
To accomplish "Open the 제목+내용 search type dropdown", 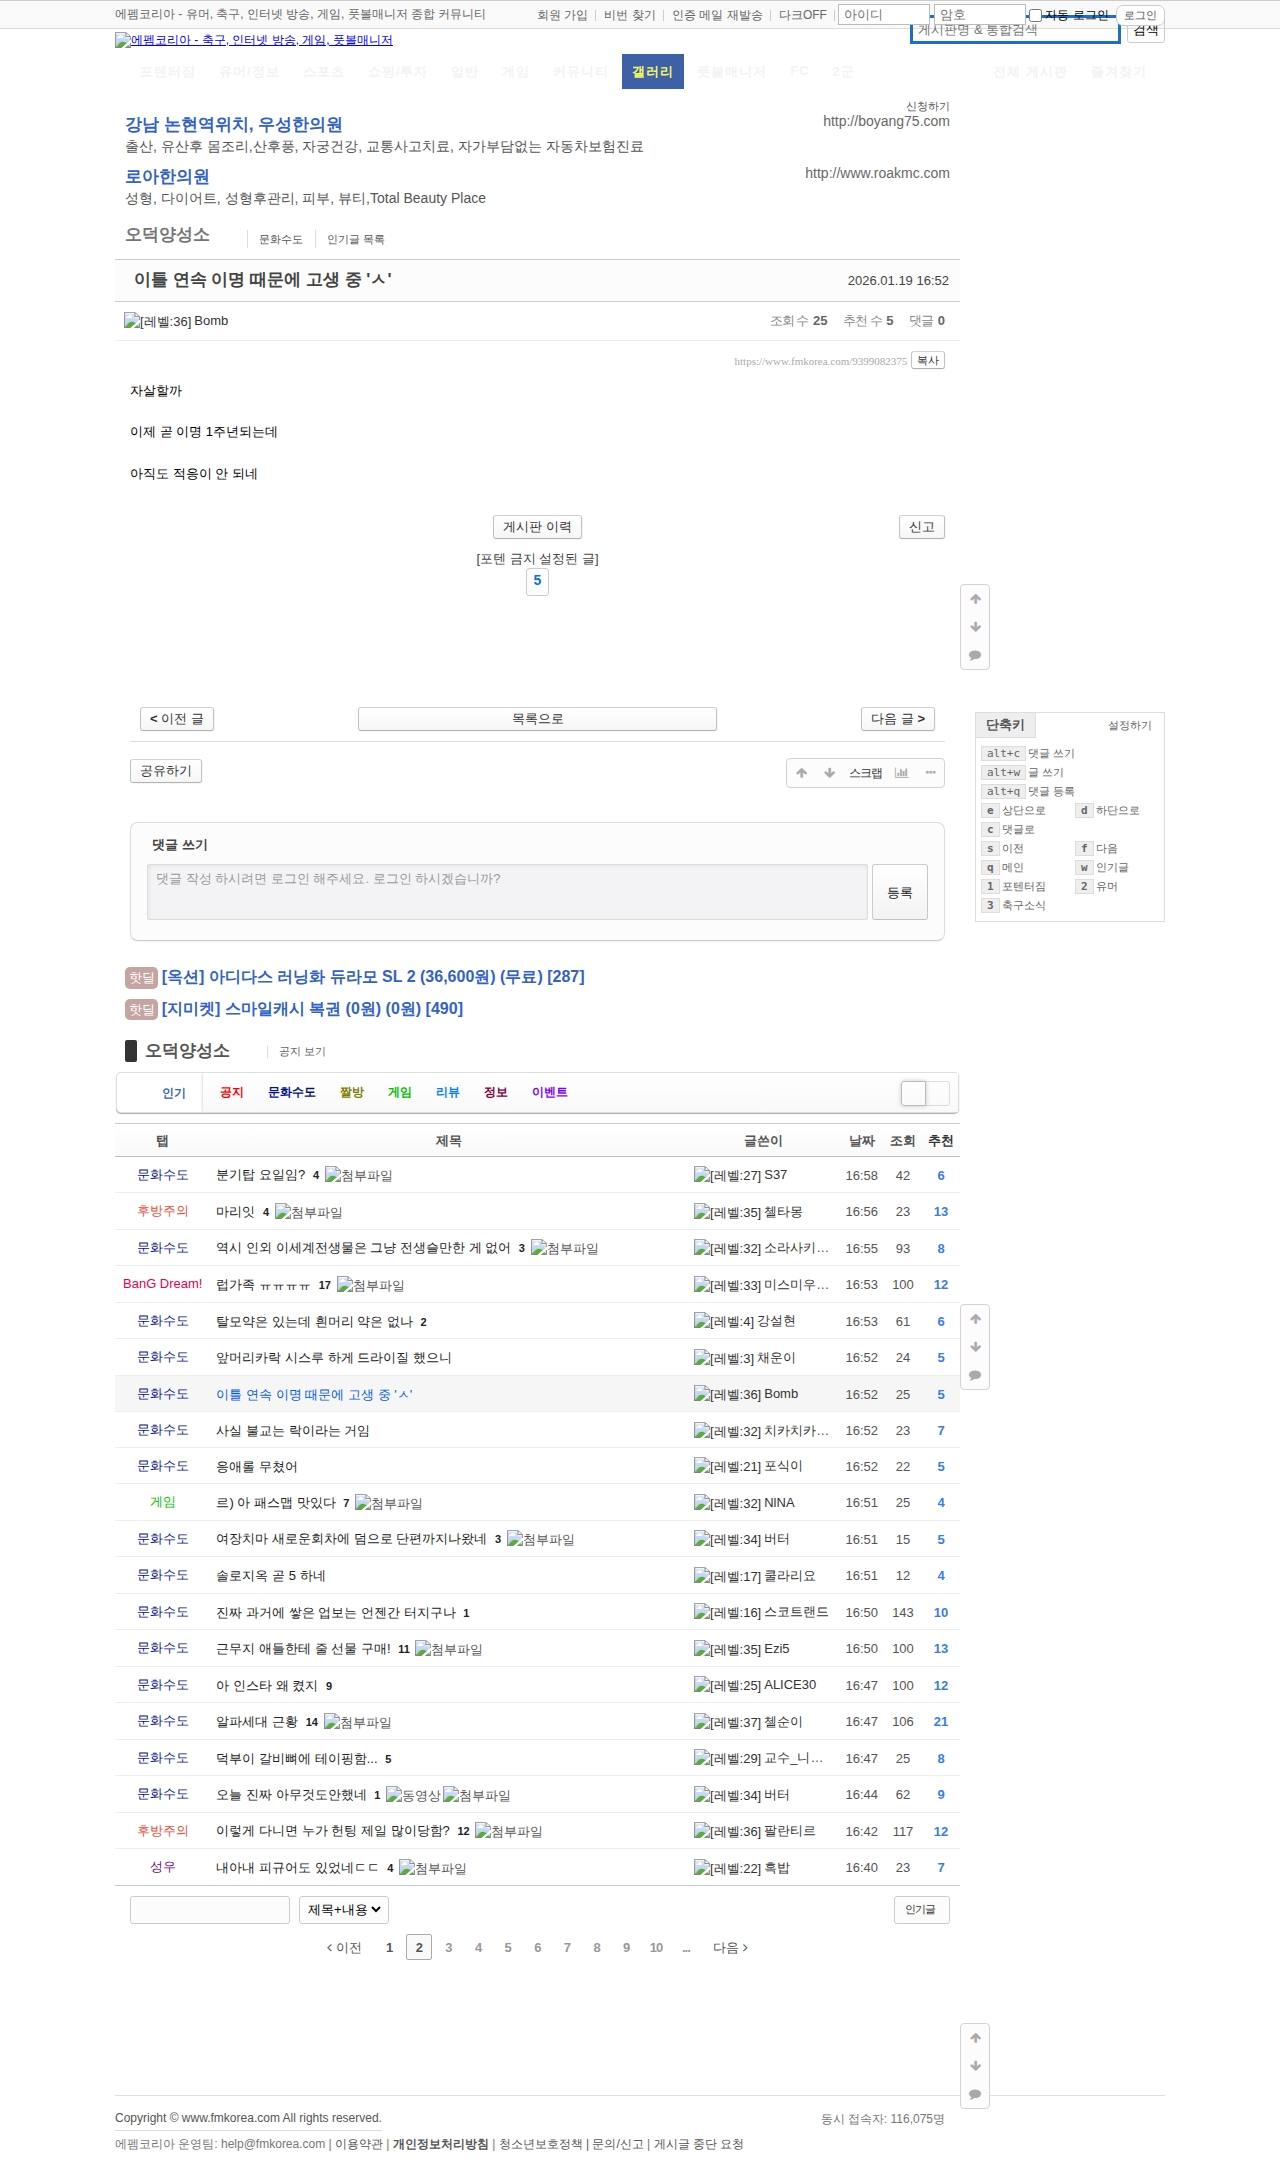I will coord(343,1910).
